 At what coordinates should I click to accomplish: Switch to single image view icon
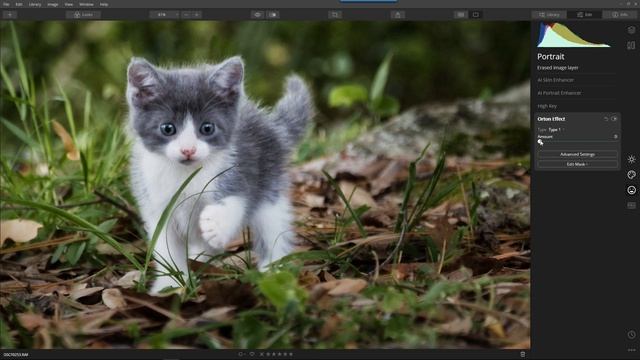coord(476,15)
